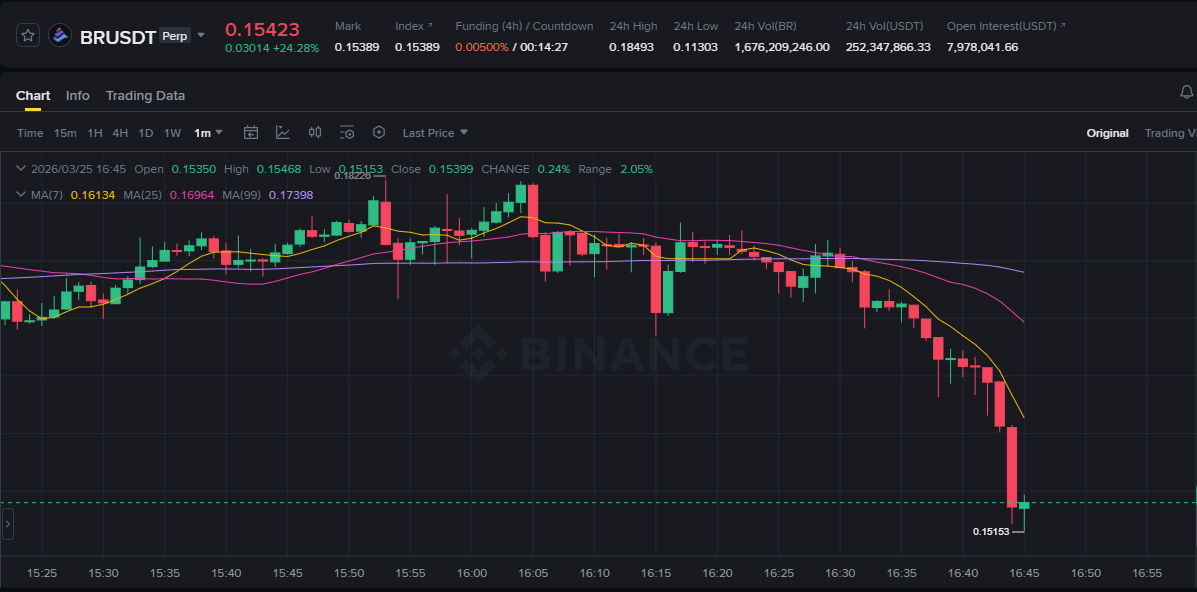Open the BRUSDT symbol selector dropdown arrow
Screen dimensions: 1197x592
point(201,35)
